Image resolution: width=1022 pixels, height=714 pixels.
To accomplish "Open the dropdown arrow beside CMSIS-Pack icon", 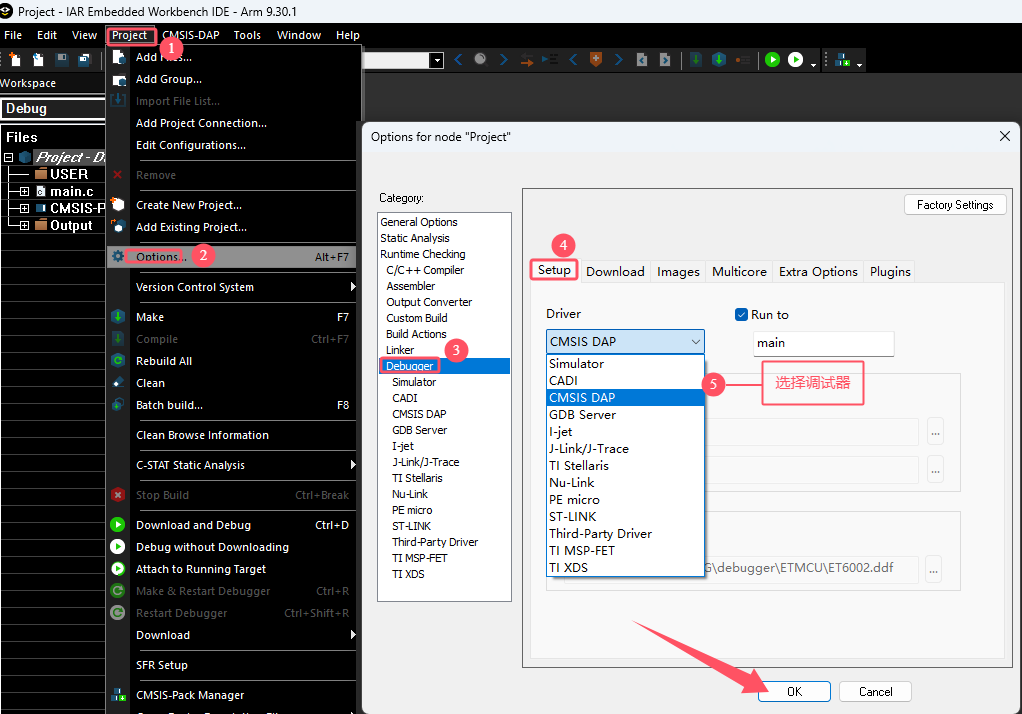I will click(x=860, y=65).
